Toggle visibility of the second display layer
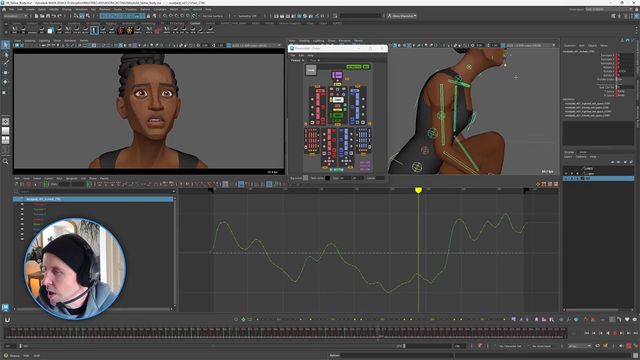The image size is (640, 360). click(566, 173)
